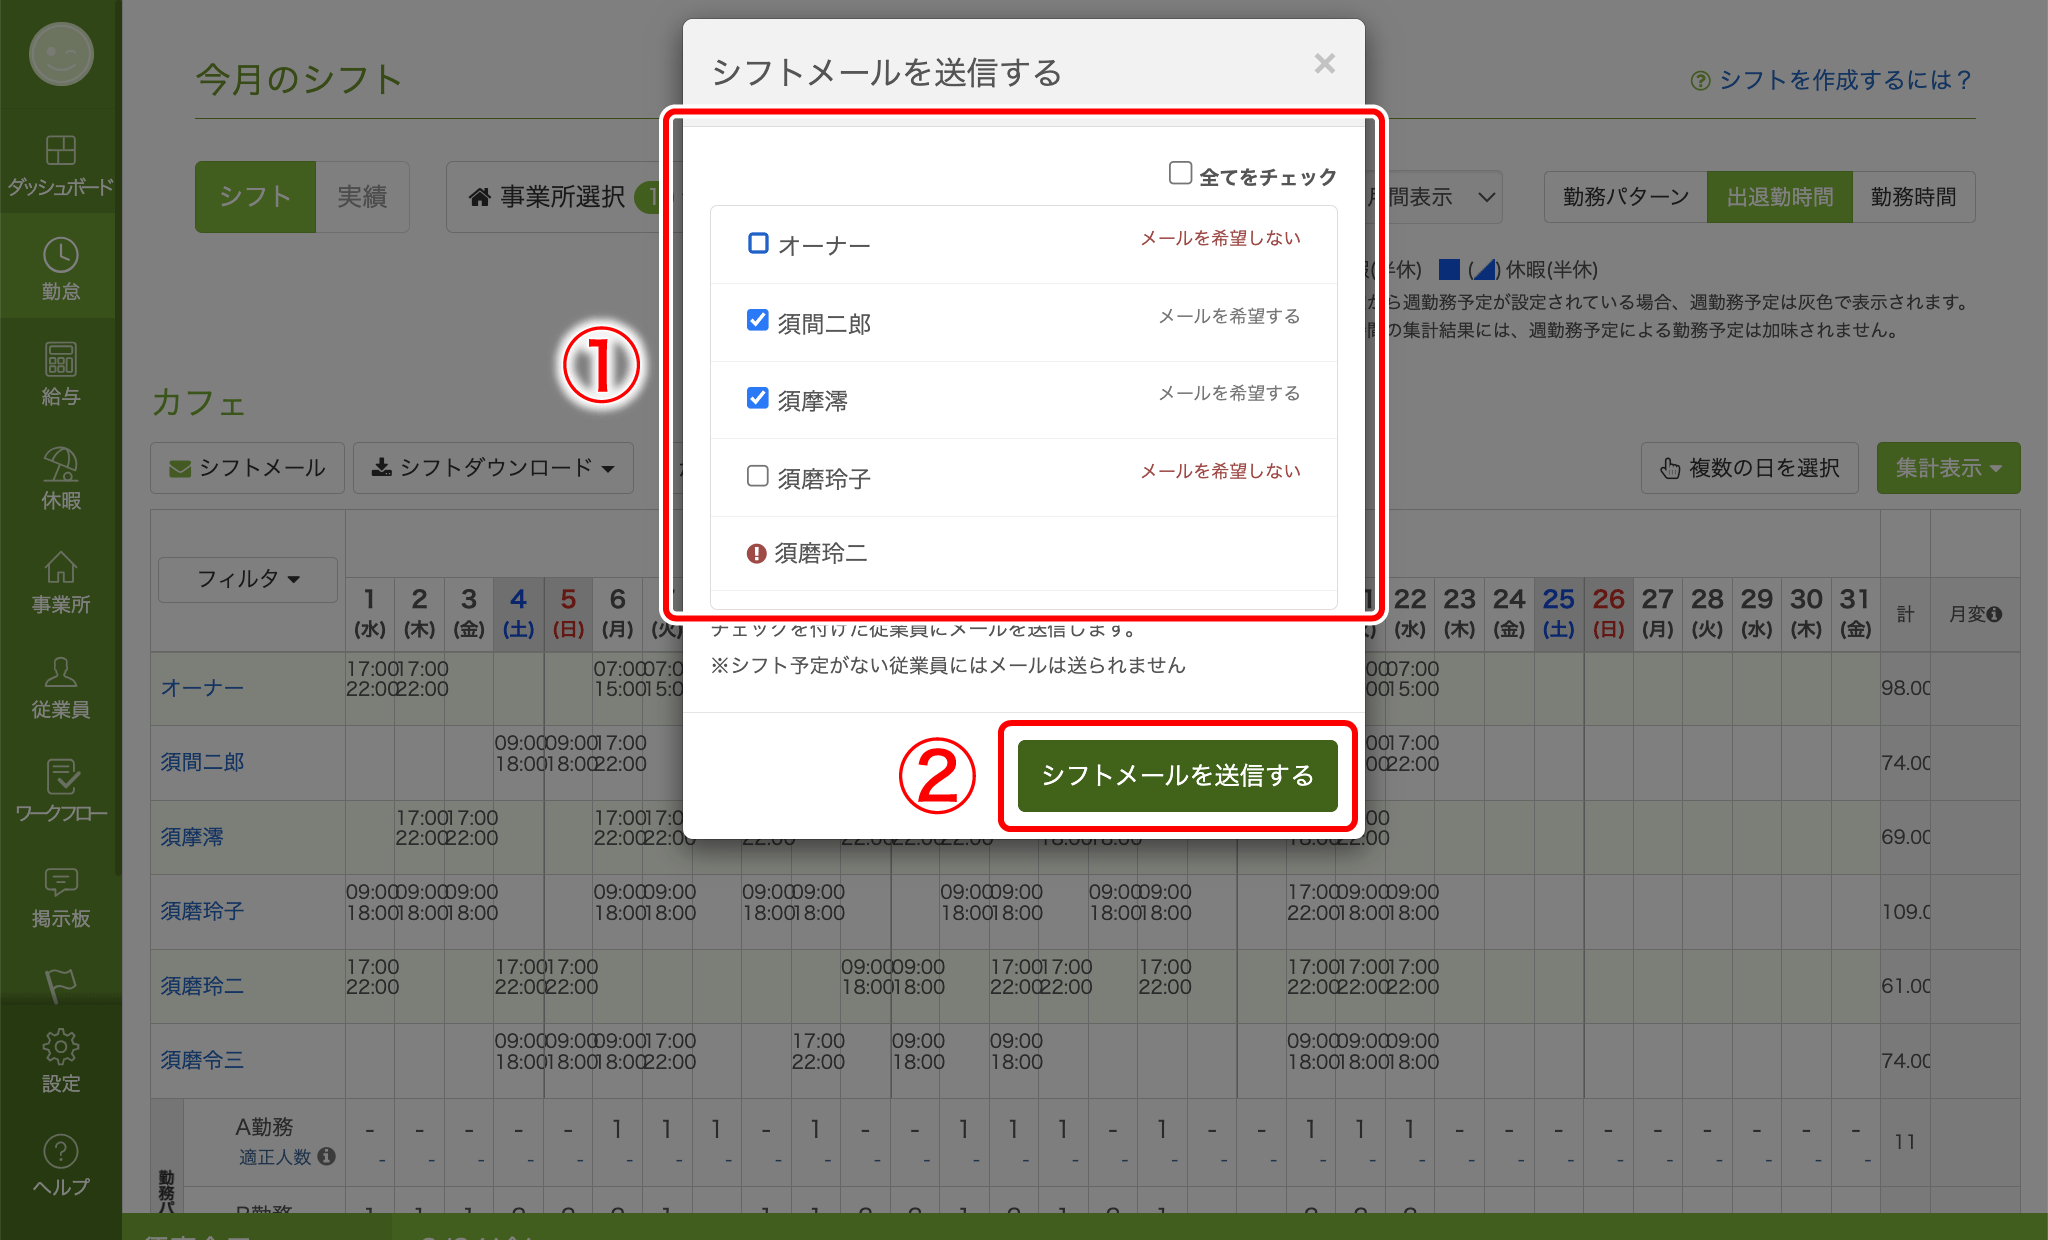2048x1240 pixels.
Task: Open the 設定 (settings) from sidebar
Action: click(x=60, y=1059)
